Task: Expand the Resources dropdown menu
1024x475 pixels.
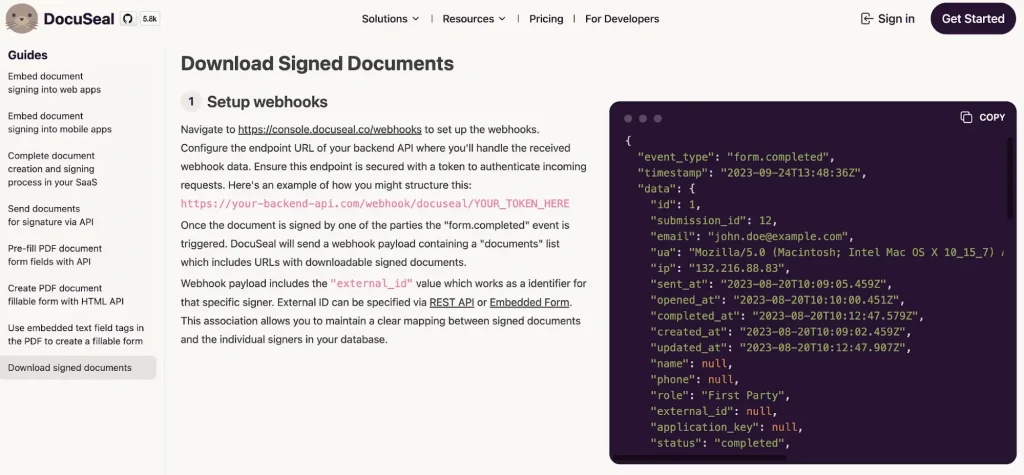Action: pyautogui.click(x=474, y=19)
